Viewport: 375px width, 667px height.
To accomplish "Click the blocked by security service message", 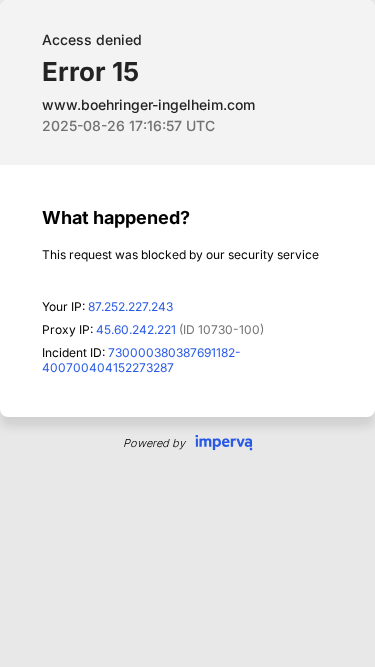I will point(180,255).
